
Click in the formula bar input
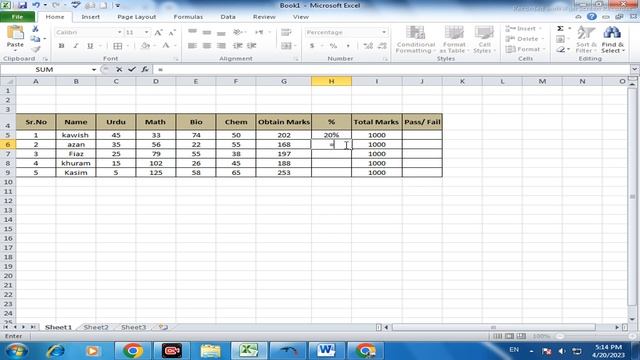pyautogui.click(x=393, y=69)
